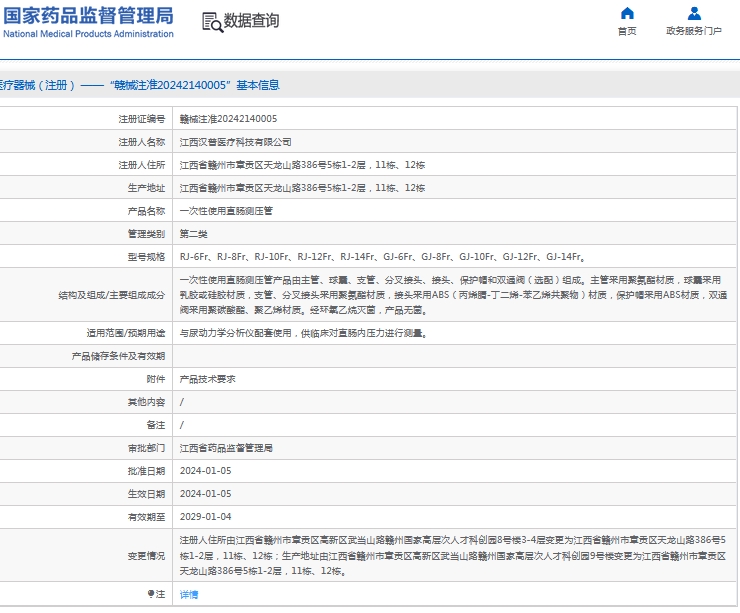Click the 批准日期 value 2024-01-05

pyautogui.click(x=206, y=471)
